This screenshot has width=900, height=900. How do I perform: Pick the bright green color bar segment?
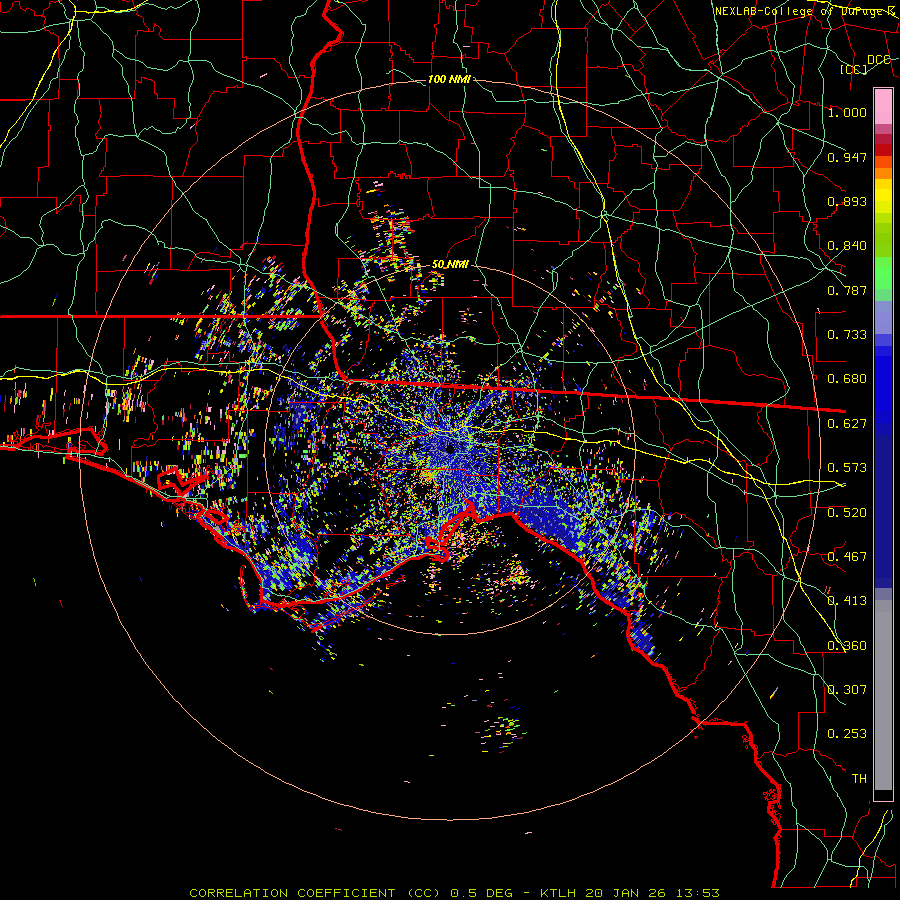pyautogui.click(x=883, y=273)
